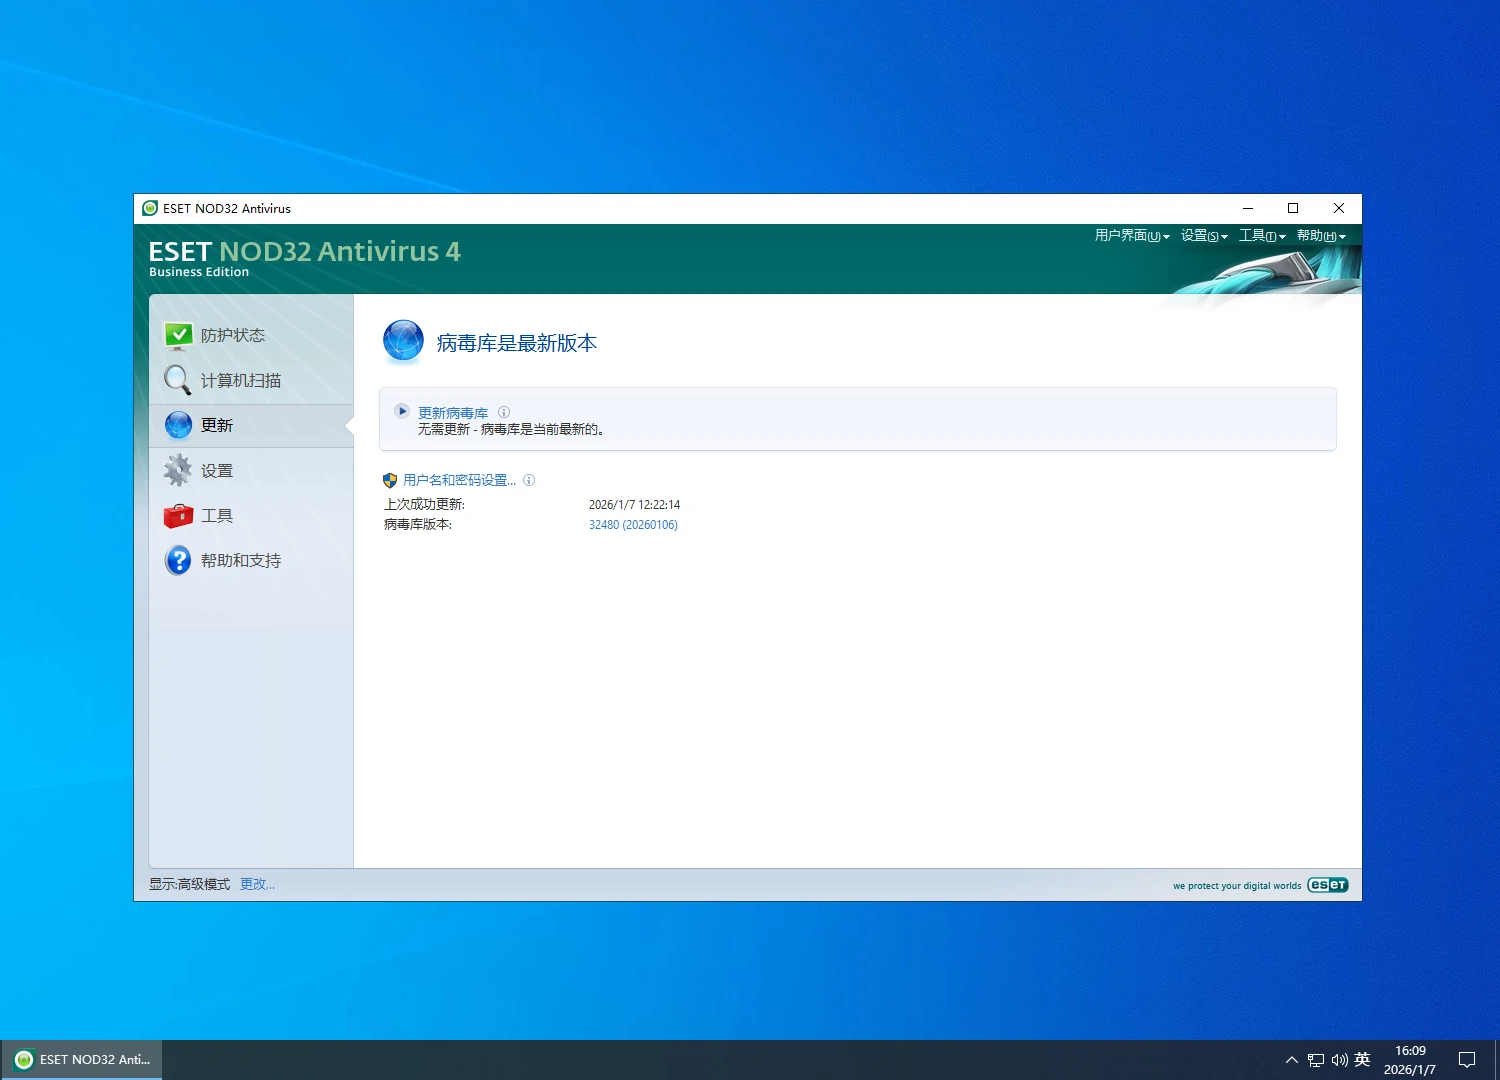Click the 更新病毒库 link
Screen dimensions: 1500x1080
coord(453,413)
